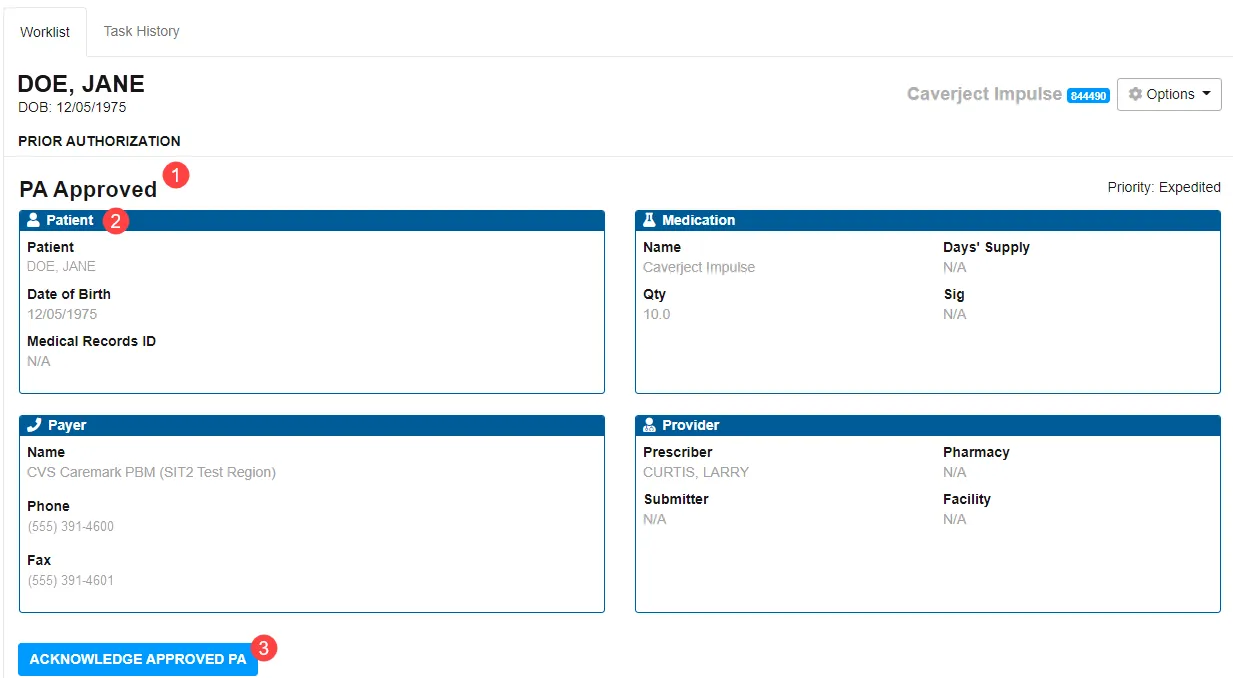Click Date of Birth value 12/05/1975

(62, 314)
